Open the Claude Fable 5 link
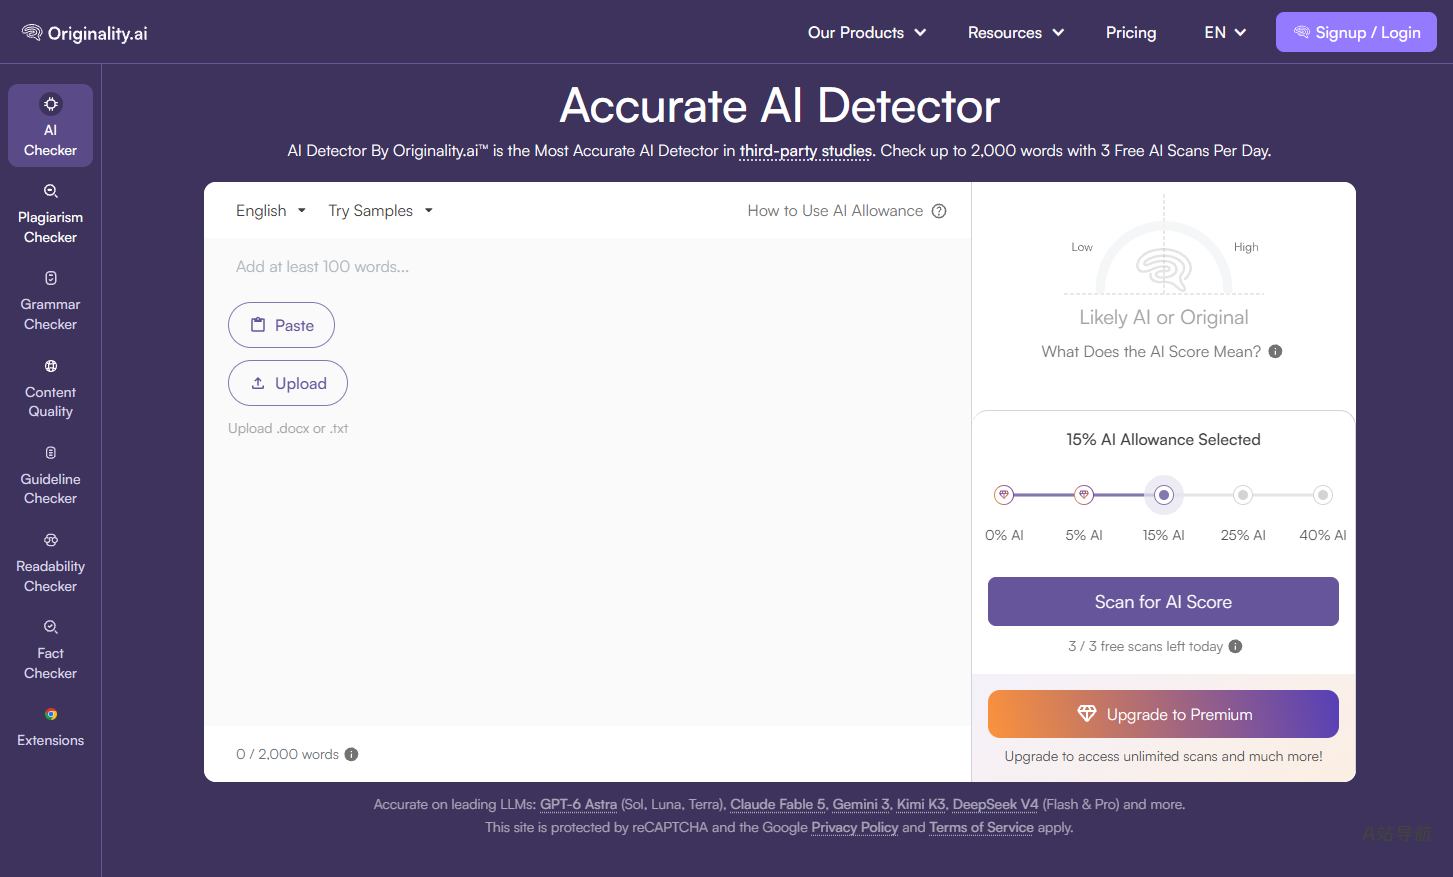Viewport: 1453px width, 877px height. pos(778,804)
